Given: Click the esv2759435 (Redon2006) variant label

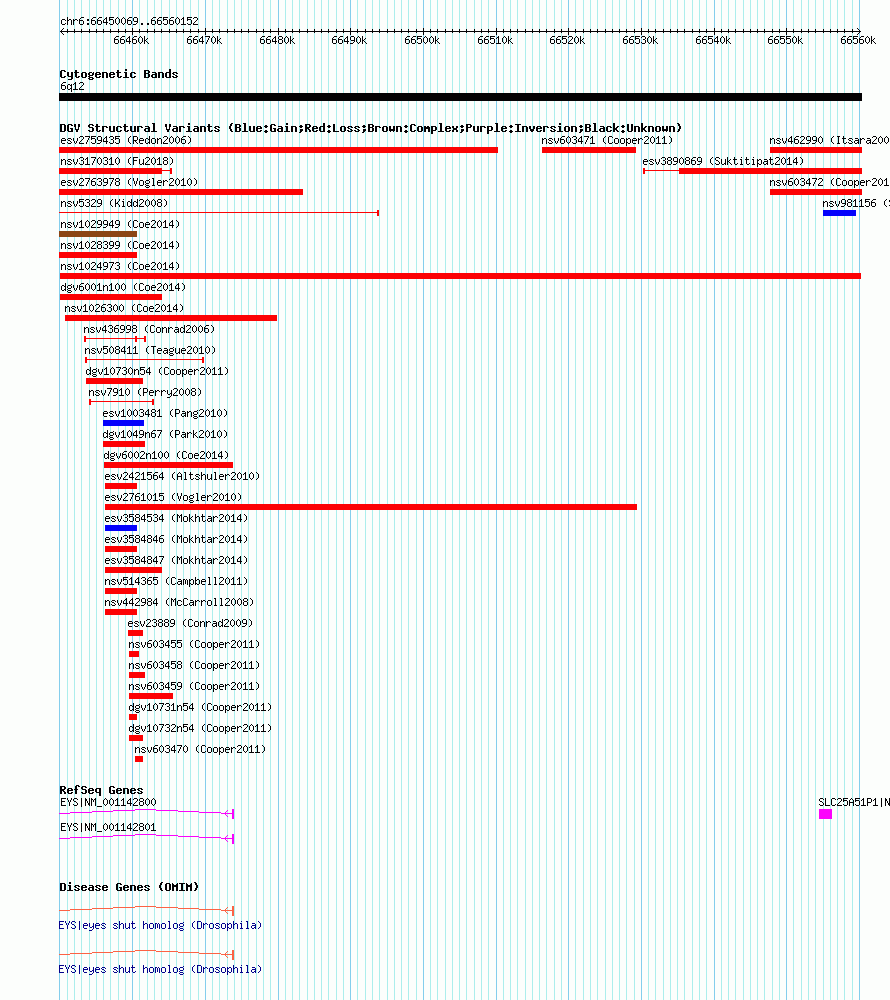Looking at the screenshot, I should click(126, 140).
